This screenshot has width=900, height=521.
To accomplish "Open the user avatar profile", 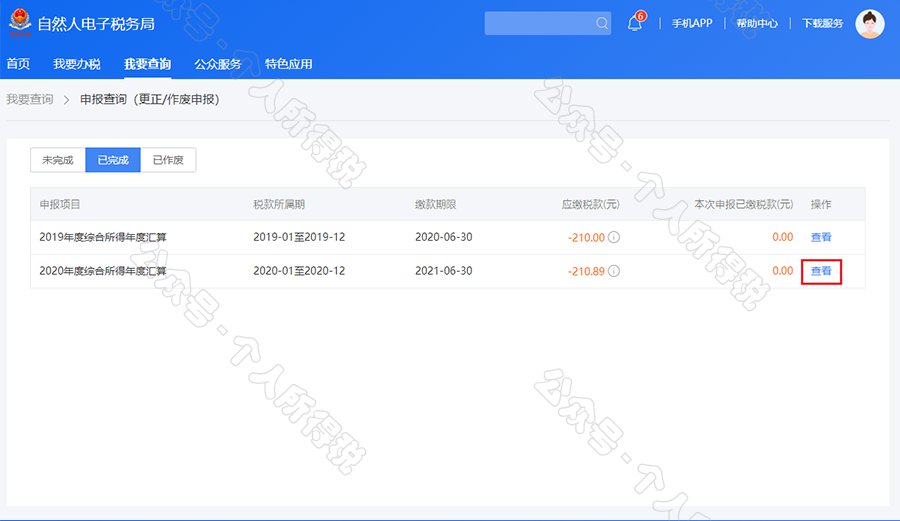I will pos(870,24).
